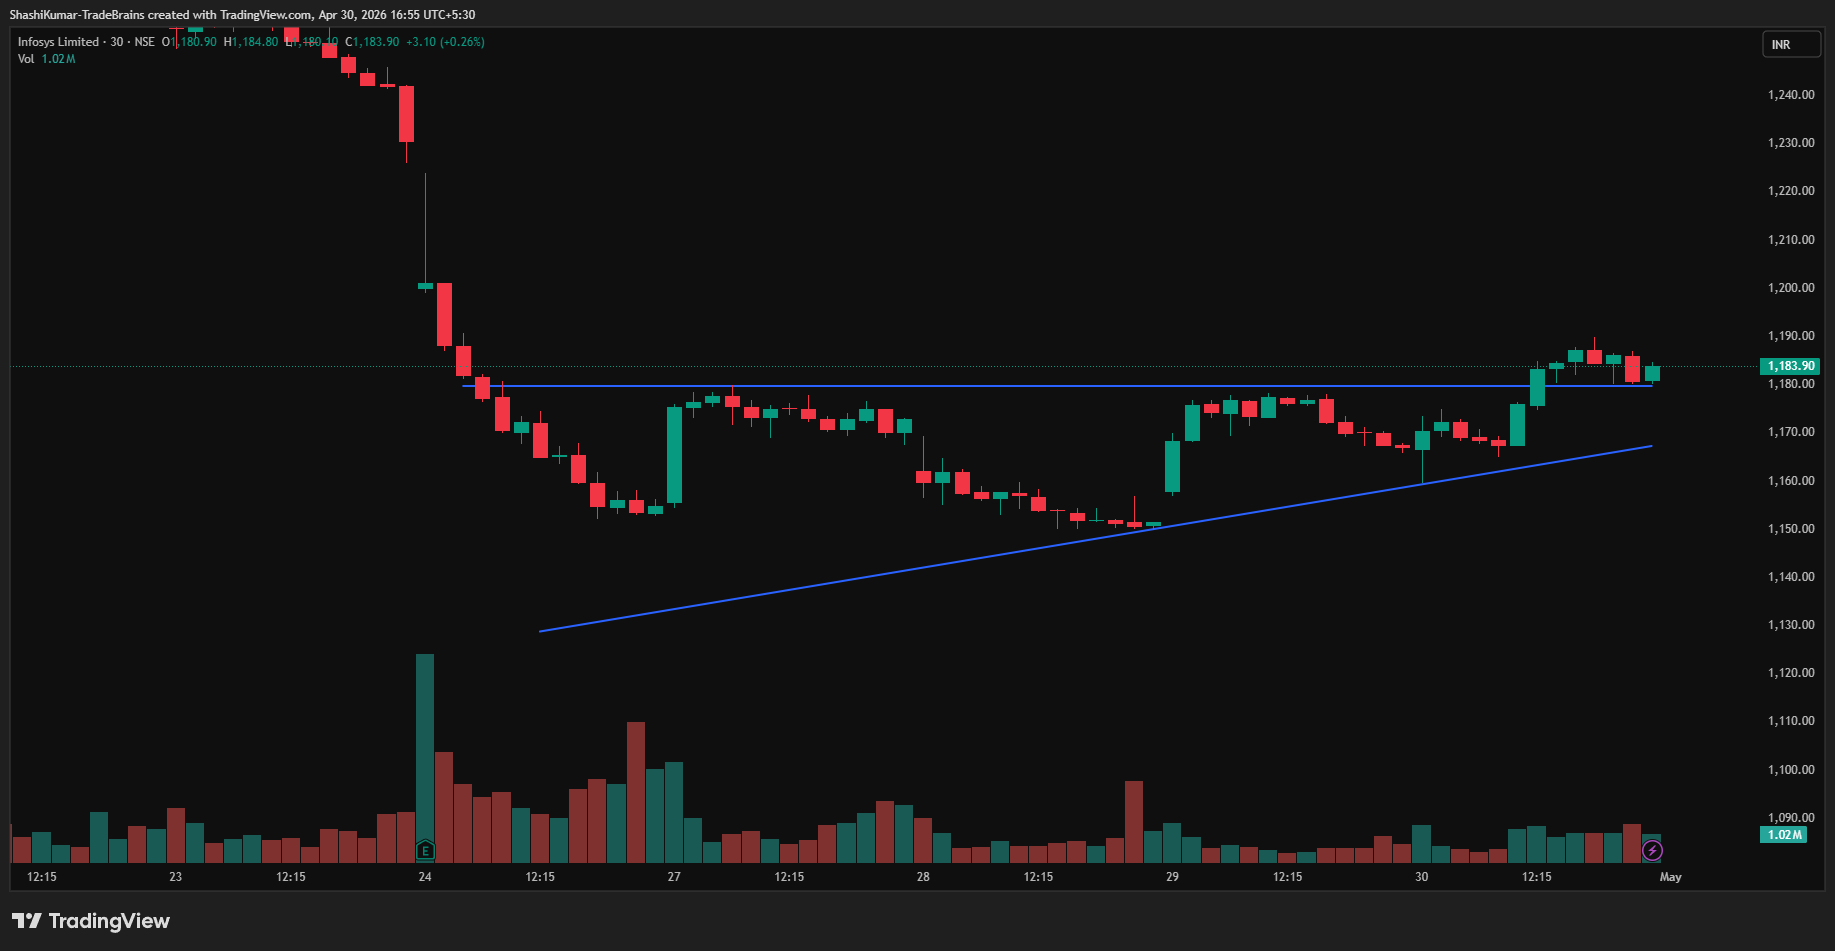
Task: Click the Infosys Limited symbol title
Action: 58,42
